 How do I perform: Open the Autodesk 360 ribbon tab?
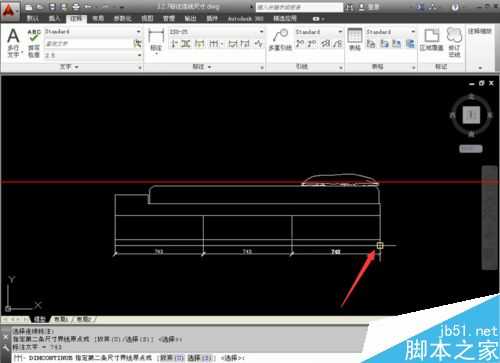point(246,19)
